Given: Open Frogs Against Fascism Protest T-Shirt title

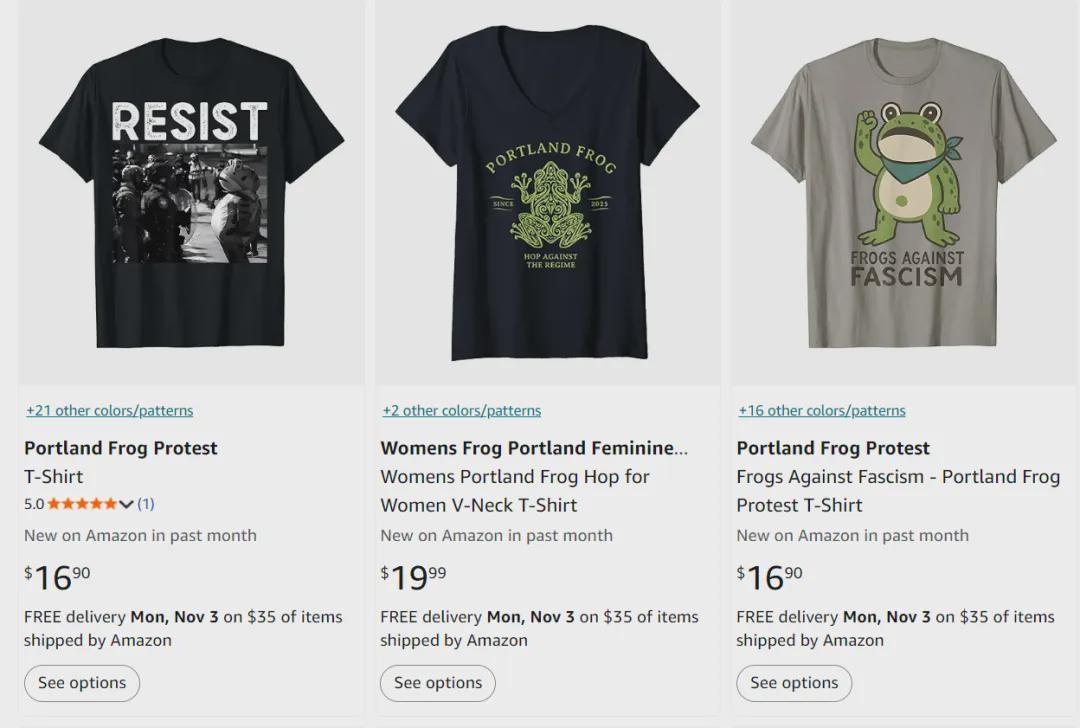Looking at the screenshot, I should pos(899,491).
